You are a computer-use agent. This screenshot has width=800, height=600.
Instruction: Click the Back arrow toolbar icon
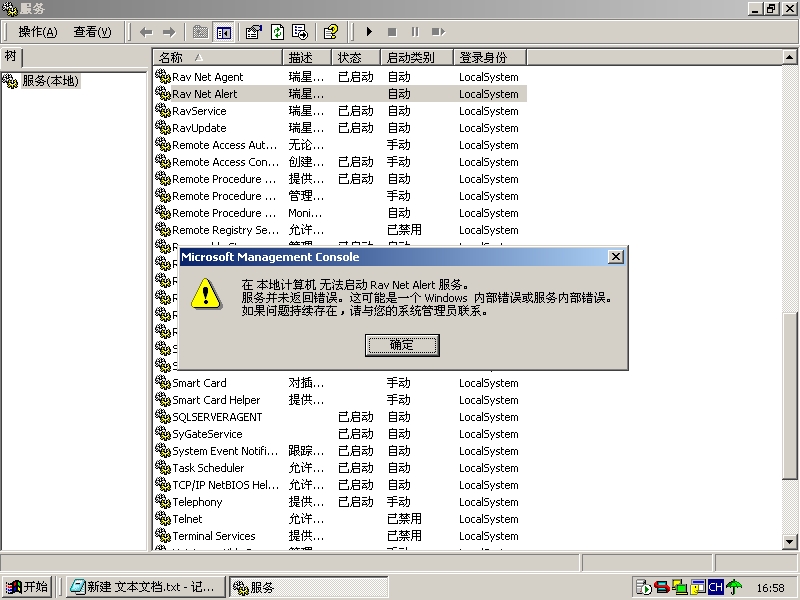click(146, 33)
